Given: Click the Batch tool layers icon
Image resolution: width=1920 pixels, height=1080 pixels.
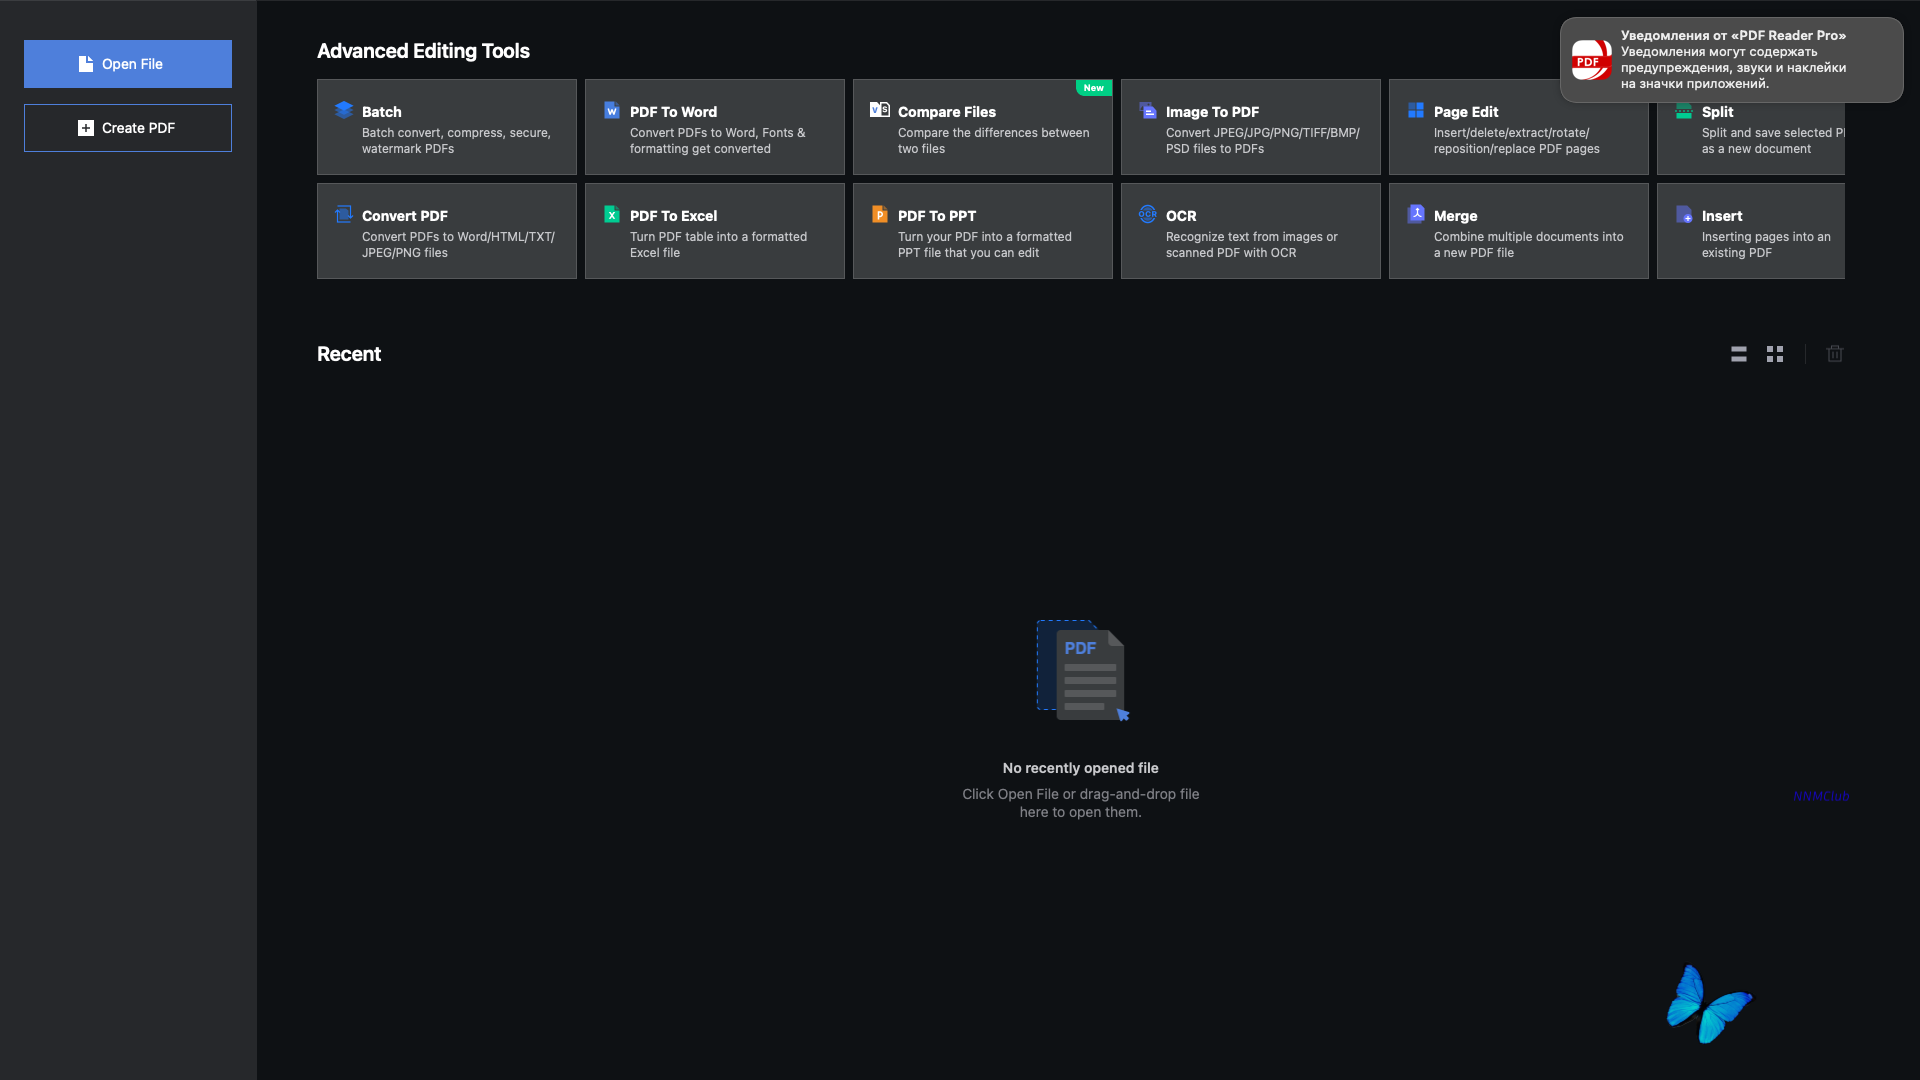Looking at the screenshot, I should pyautogui.click(x=344, y=110).
